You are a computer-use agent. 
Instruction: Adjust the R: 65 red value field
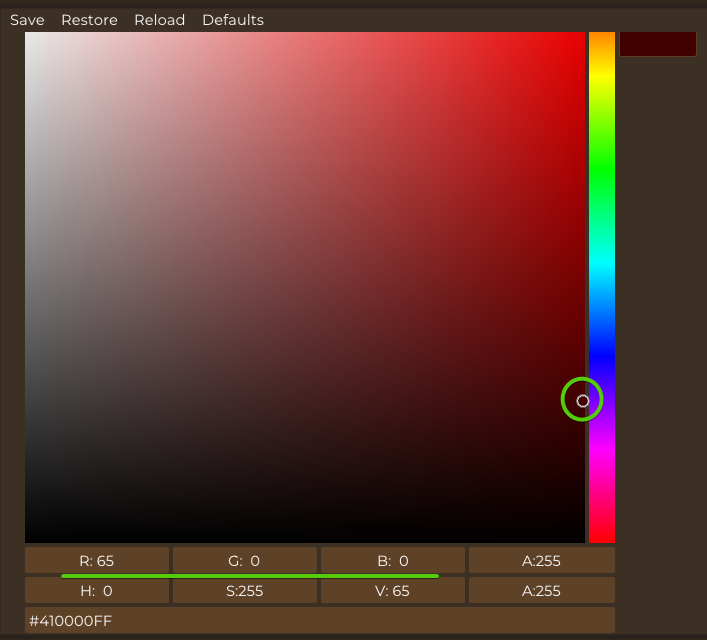click(x=97, y=561)
